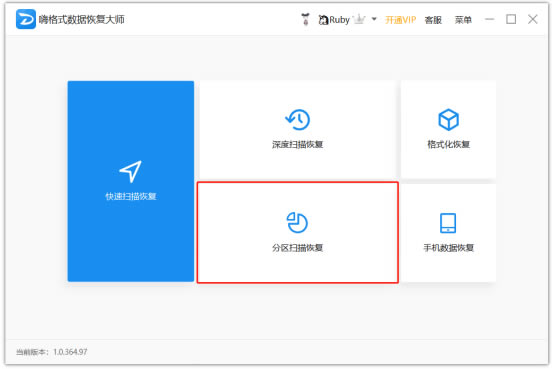The height and width of the screenshot is (369, 554).
Task: Click the 格式化恢复 label
Action: coord(448,144)
